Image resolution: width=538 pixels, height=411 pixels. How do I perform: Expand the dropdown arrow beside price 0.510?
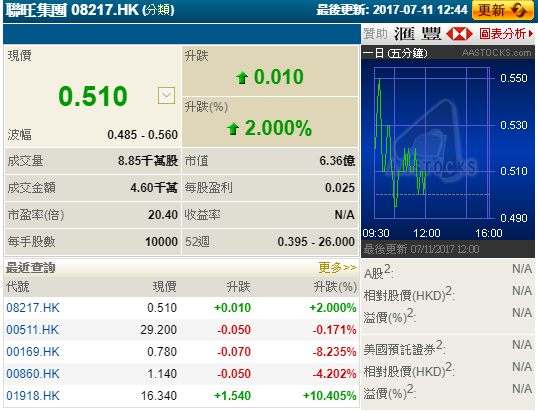pos(166,95)
